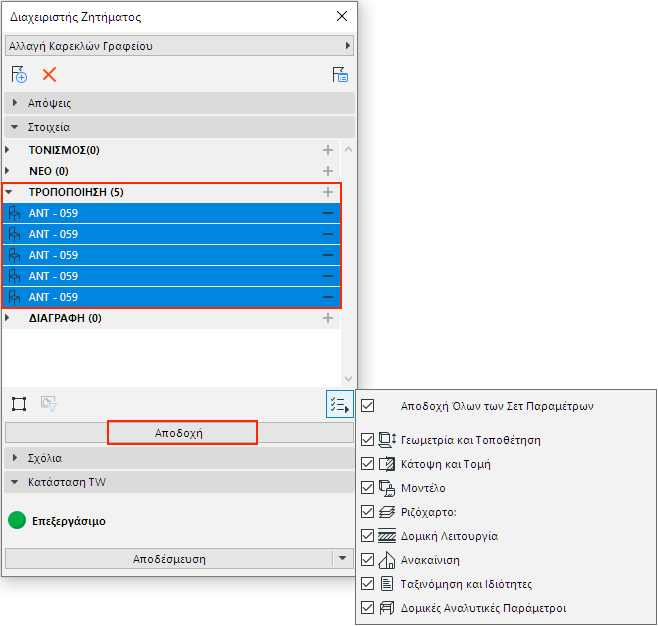Uncheck the Ριζόχαρτο checkbox
Screen dimensions: 658x626
[368, 512]
